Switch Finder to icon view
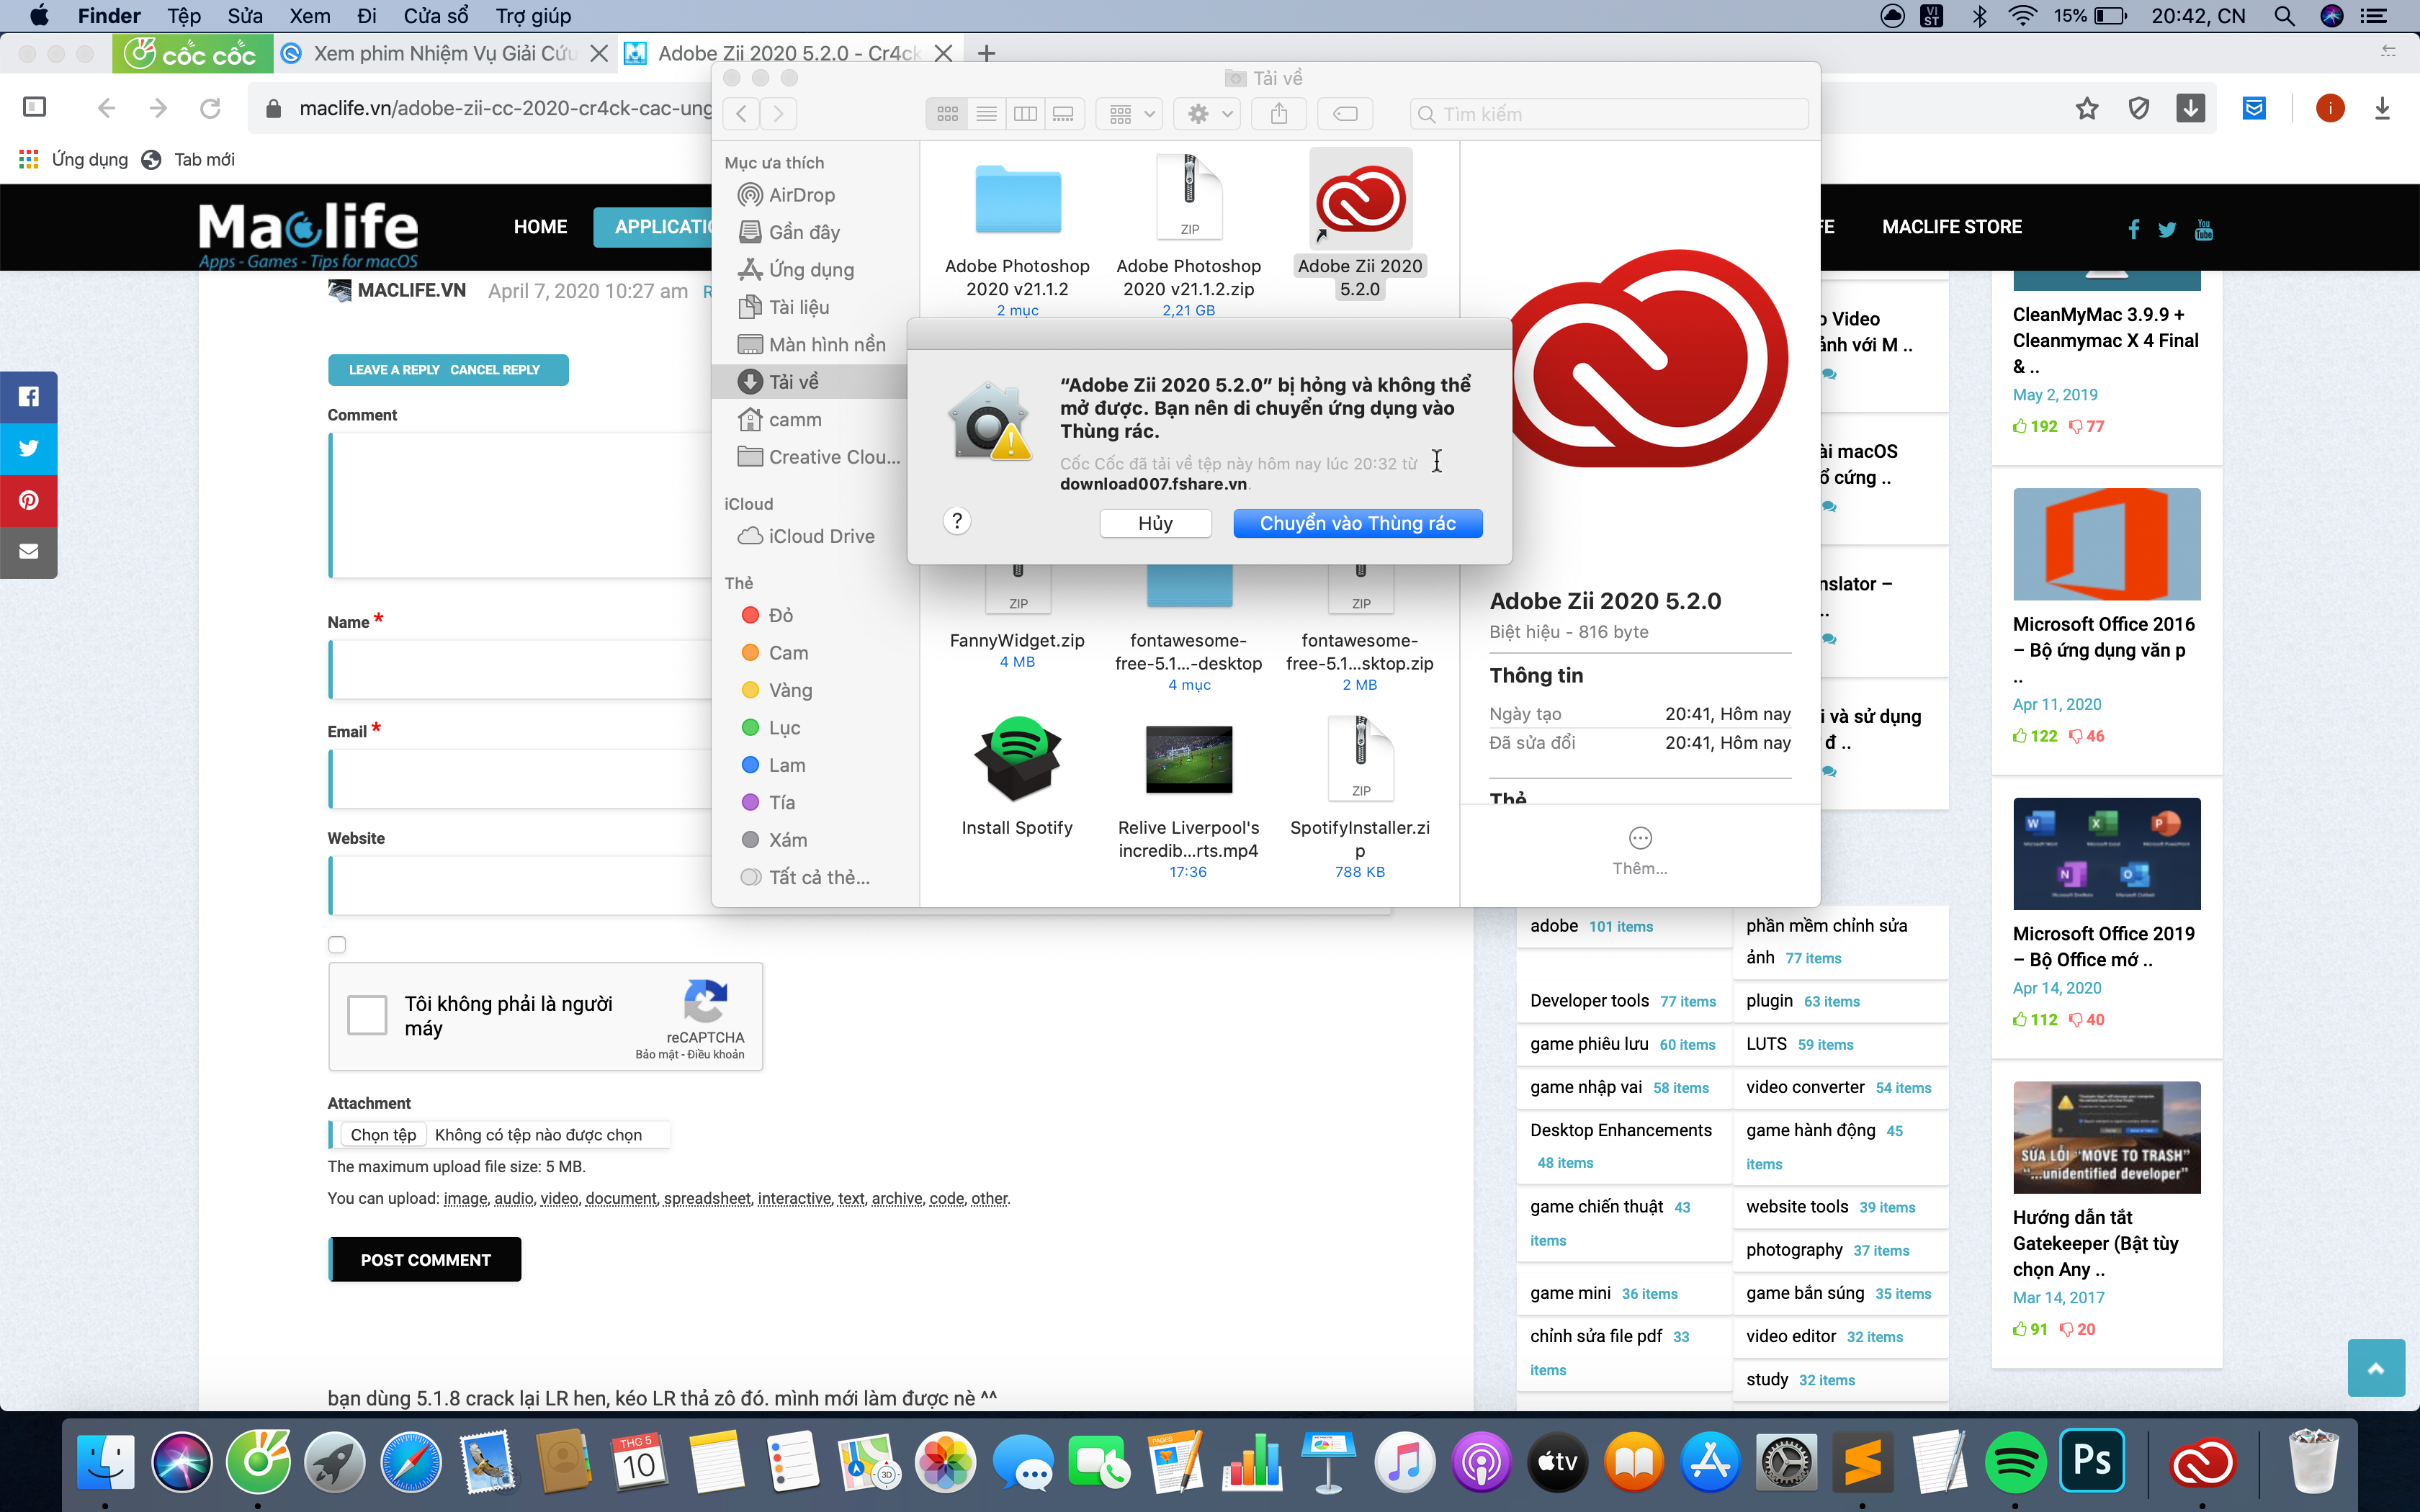The image size is (2420, 1512). (947, 114)
